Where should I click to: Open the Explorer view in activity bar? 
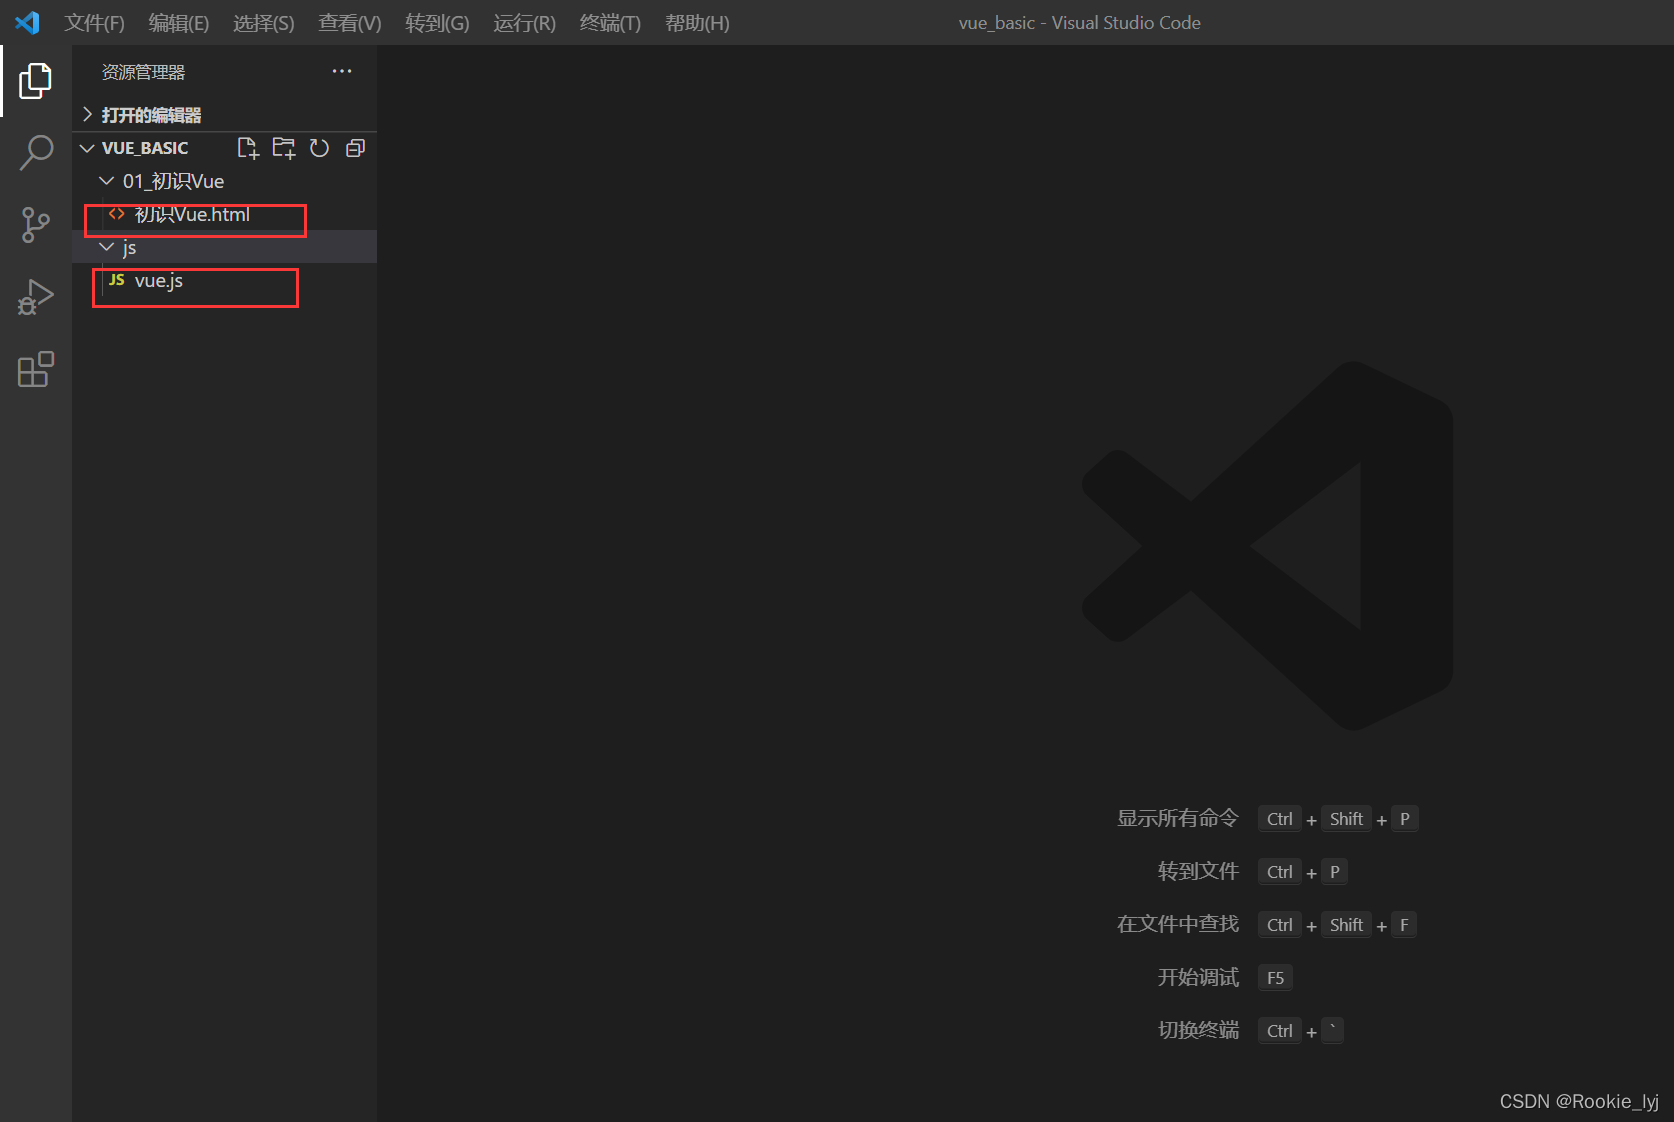(36, 81)
